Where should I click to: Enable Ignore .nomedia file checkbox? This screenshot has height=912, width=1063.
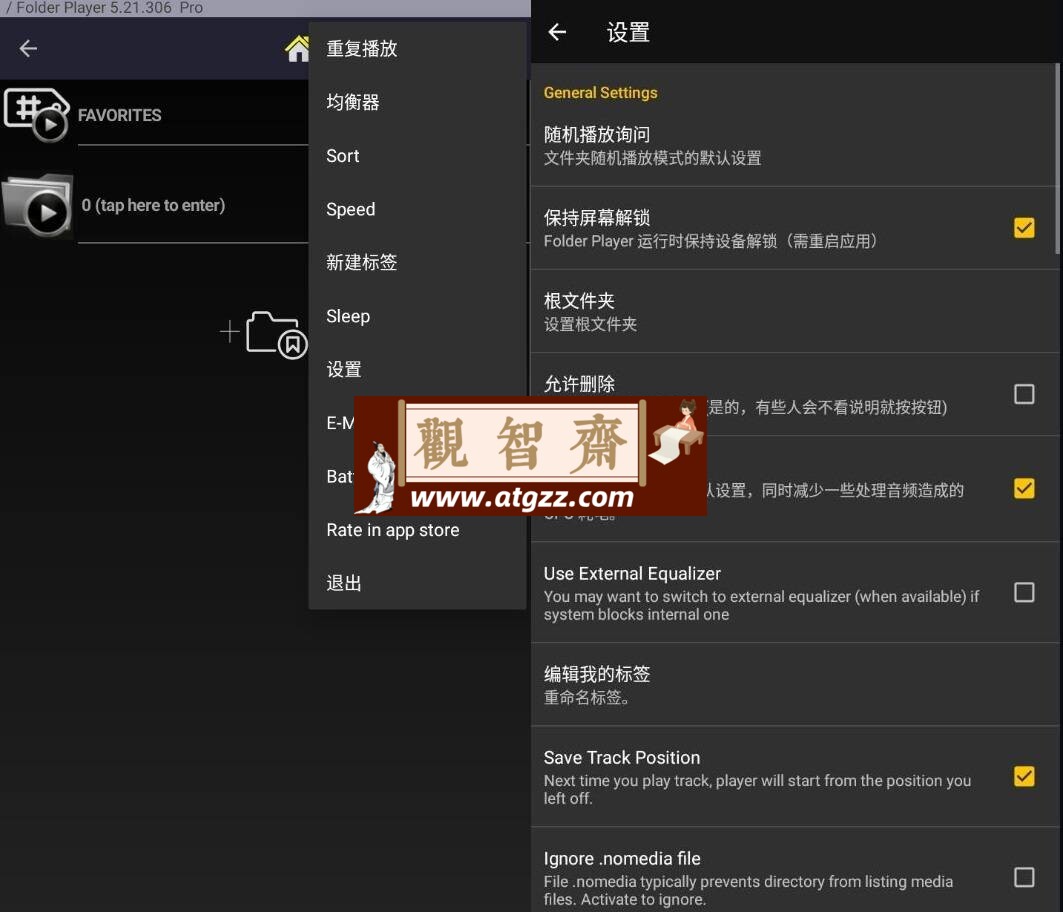(x=1024, y=877)
